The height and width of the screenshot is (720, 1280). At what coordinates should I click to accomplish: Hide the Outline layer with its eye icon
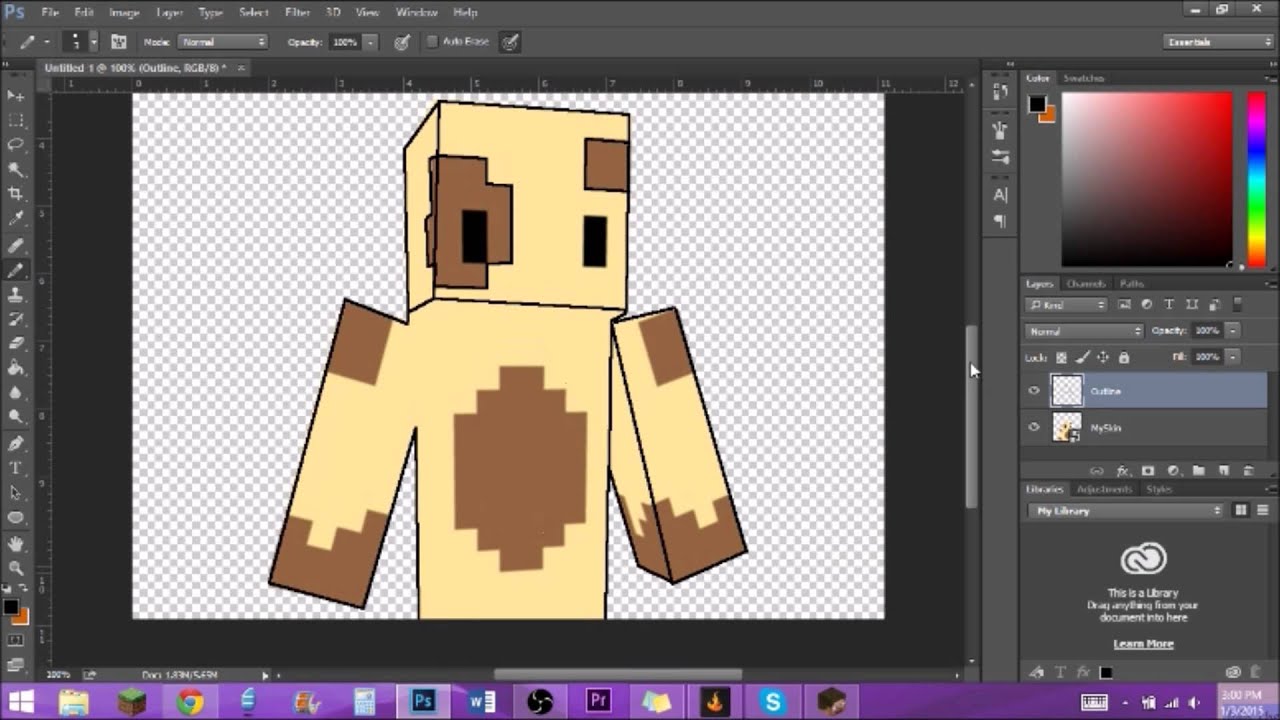coord(1034,391)
